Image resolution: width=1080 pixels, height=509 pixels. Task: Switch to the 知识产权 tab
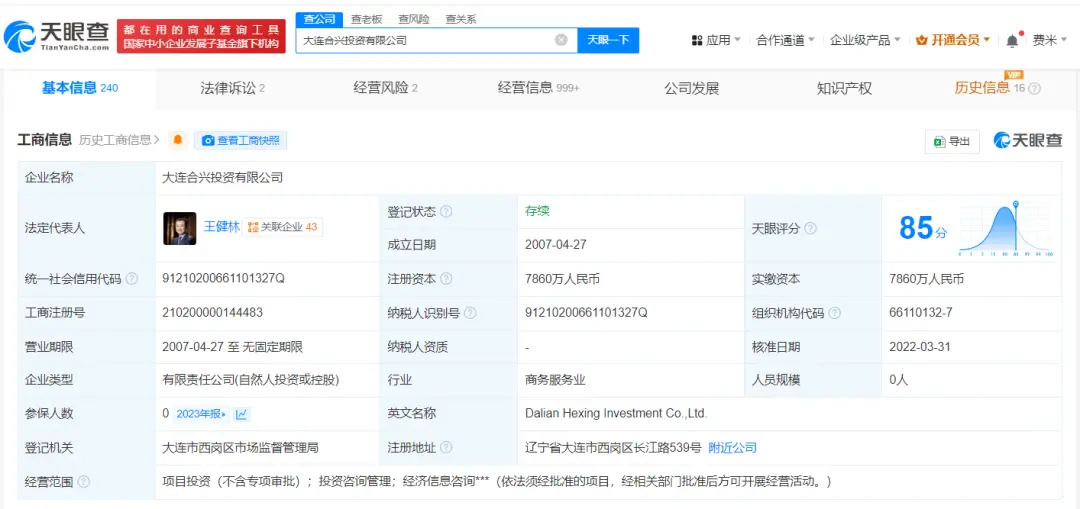[x=844, y=88]
